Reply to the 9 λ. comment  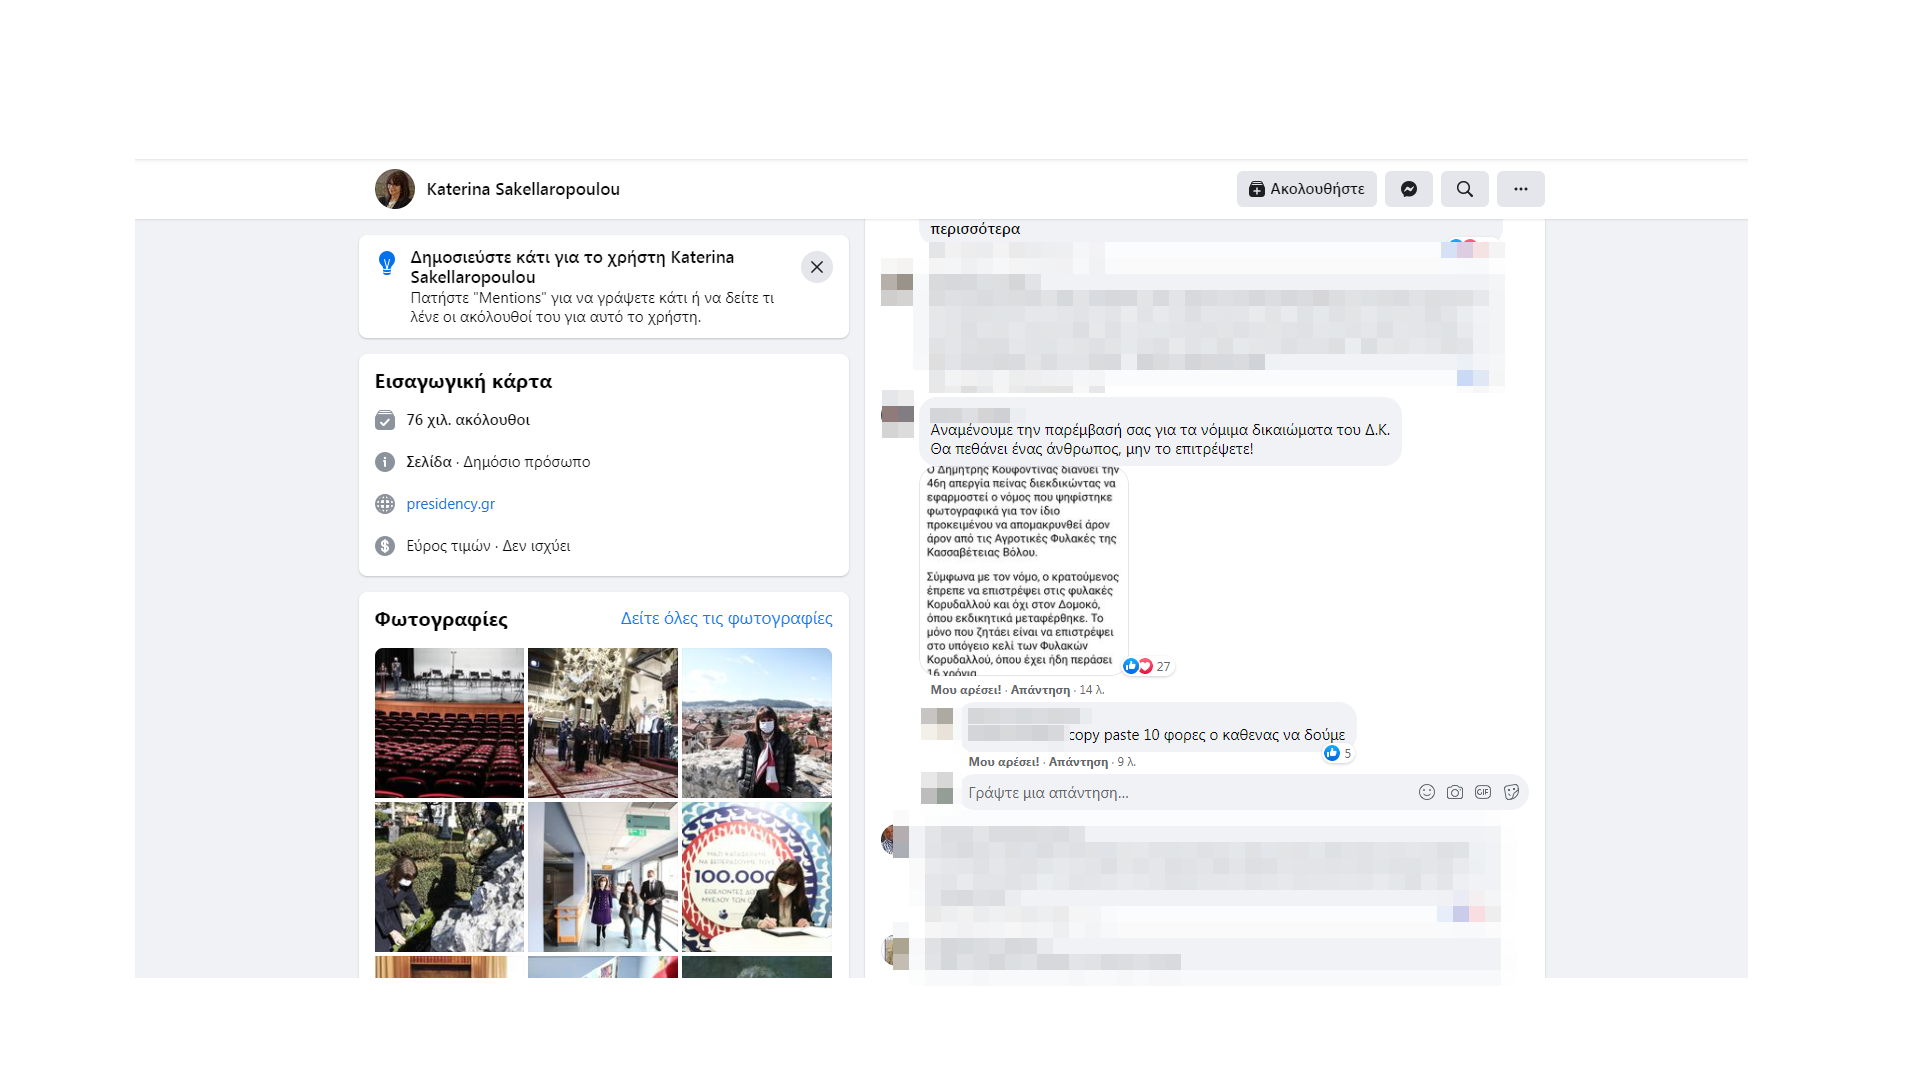tap(1078, 762)
